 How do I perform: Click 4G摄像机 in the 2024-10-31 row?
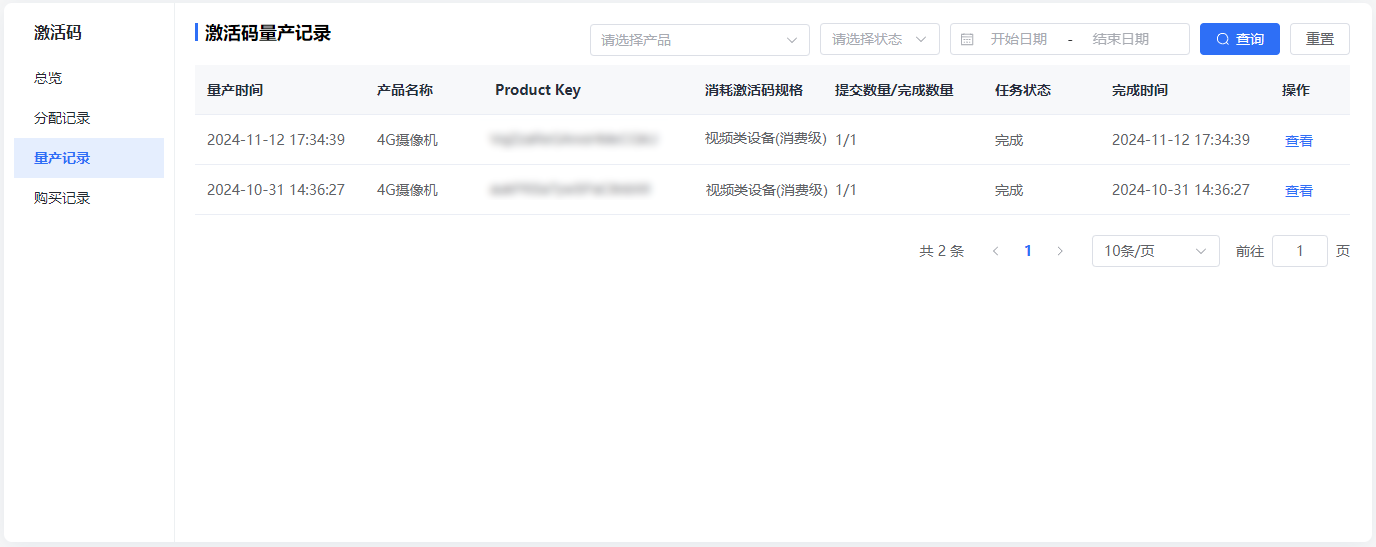(x=407, y=190)
